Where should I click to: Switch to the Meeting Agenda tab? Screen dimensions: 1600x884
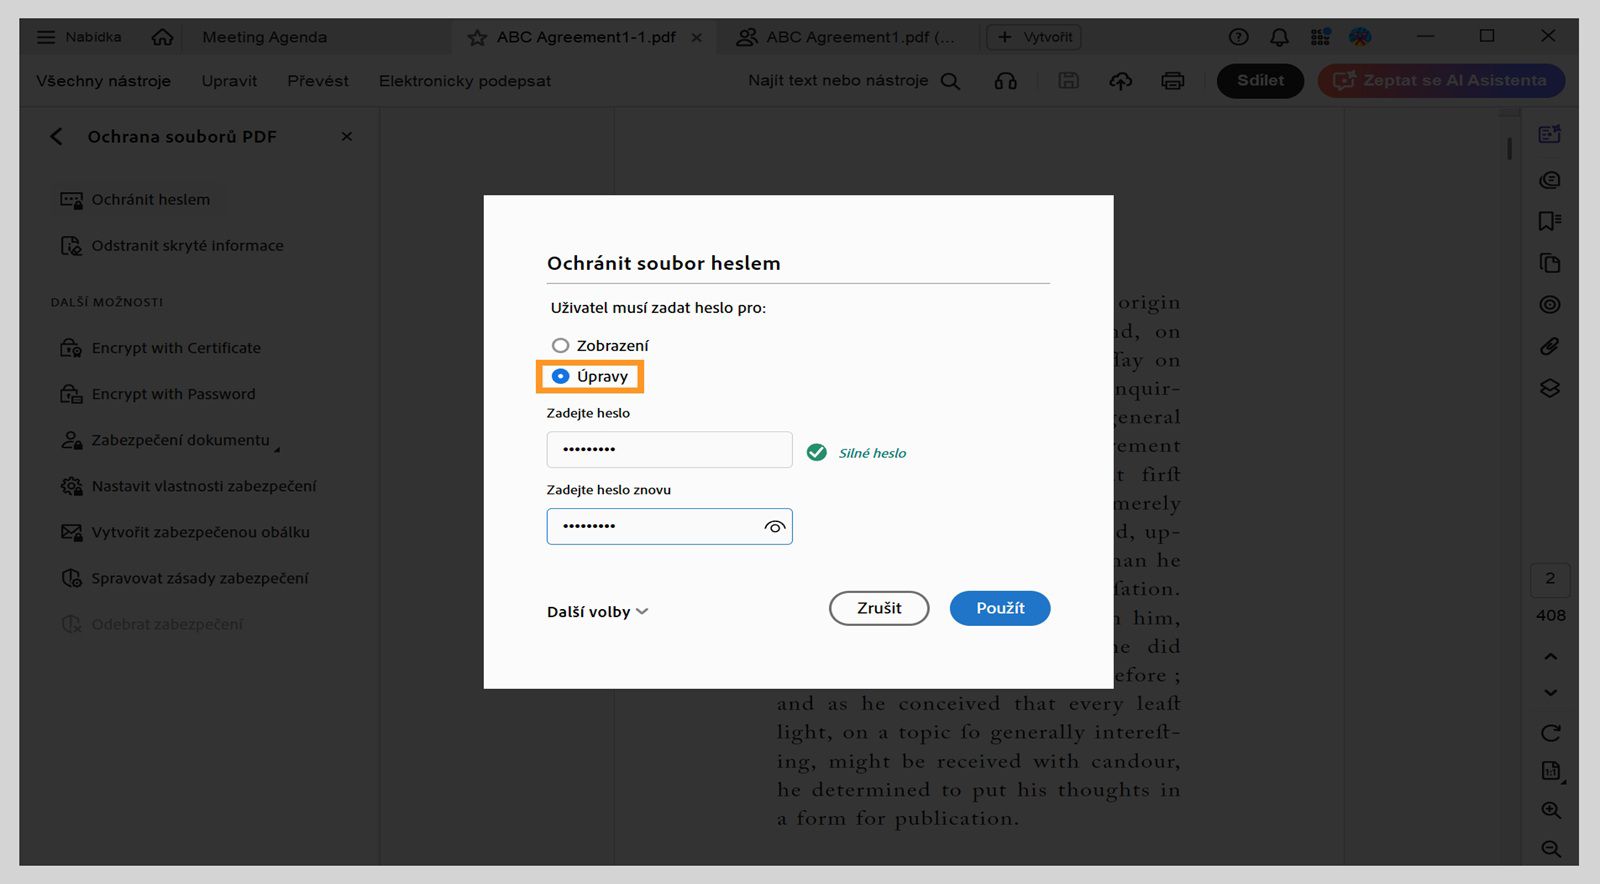point(264,37)
